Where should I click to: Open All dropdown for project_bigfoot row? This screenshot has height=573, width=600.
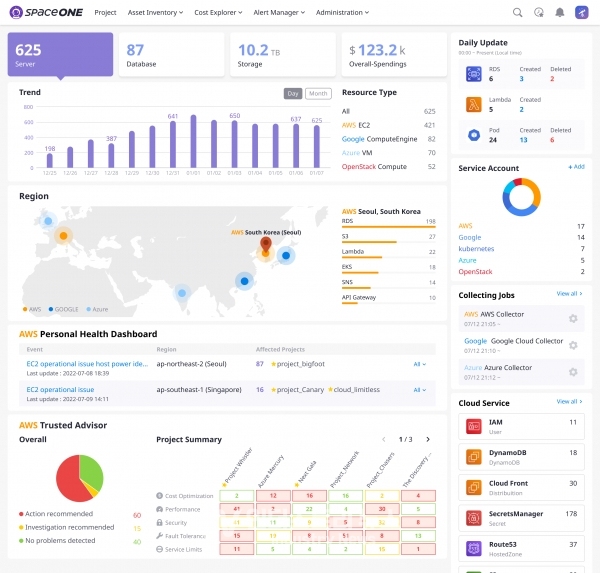[x=419, y=364]
